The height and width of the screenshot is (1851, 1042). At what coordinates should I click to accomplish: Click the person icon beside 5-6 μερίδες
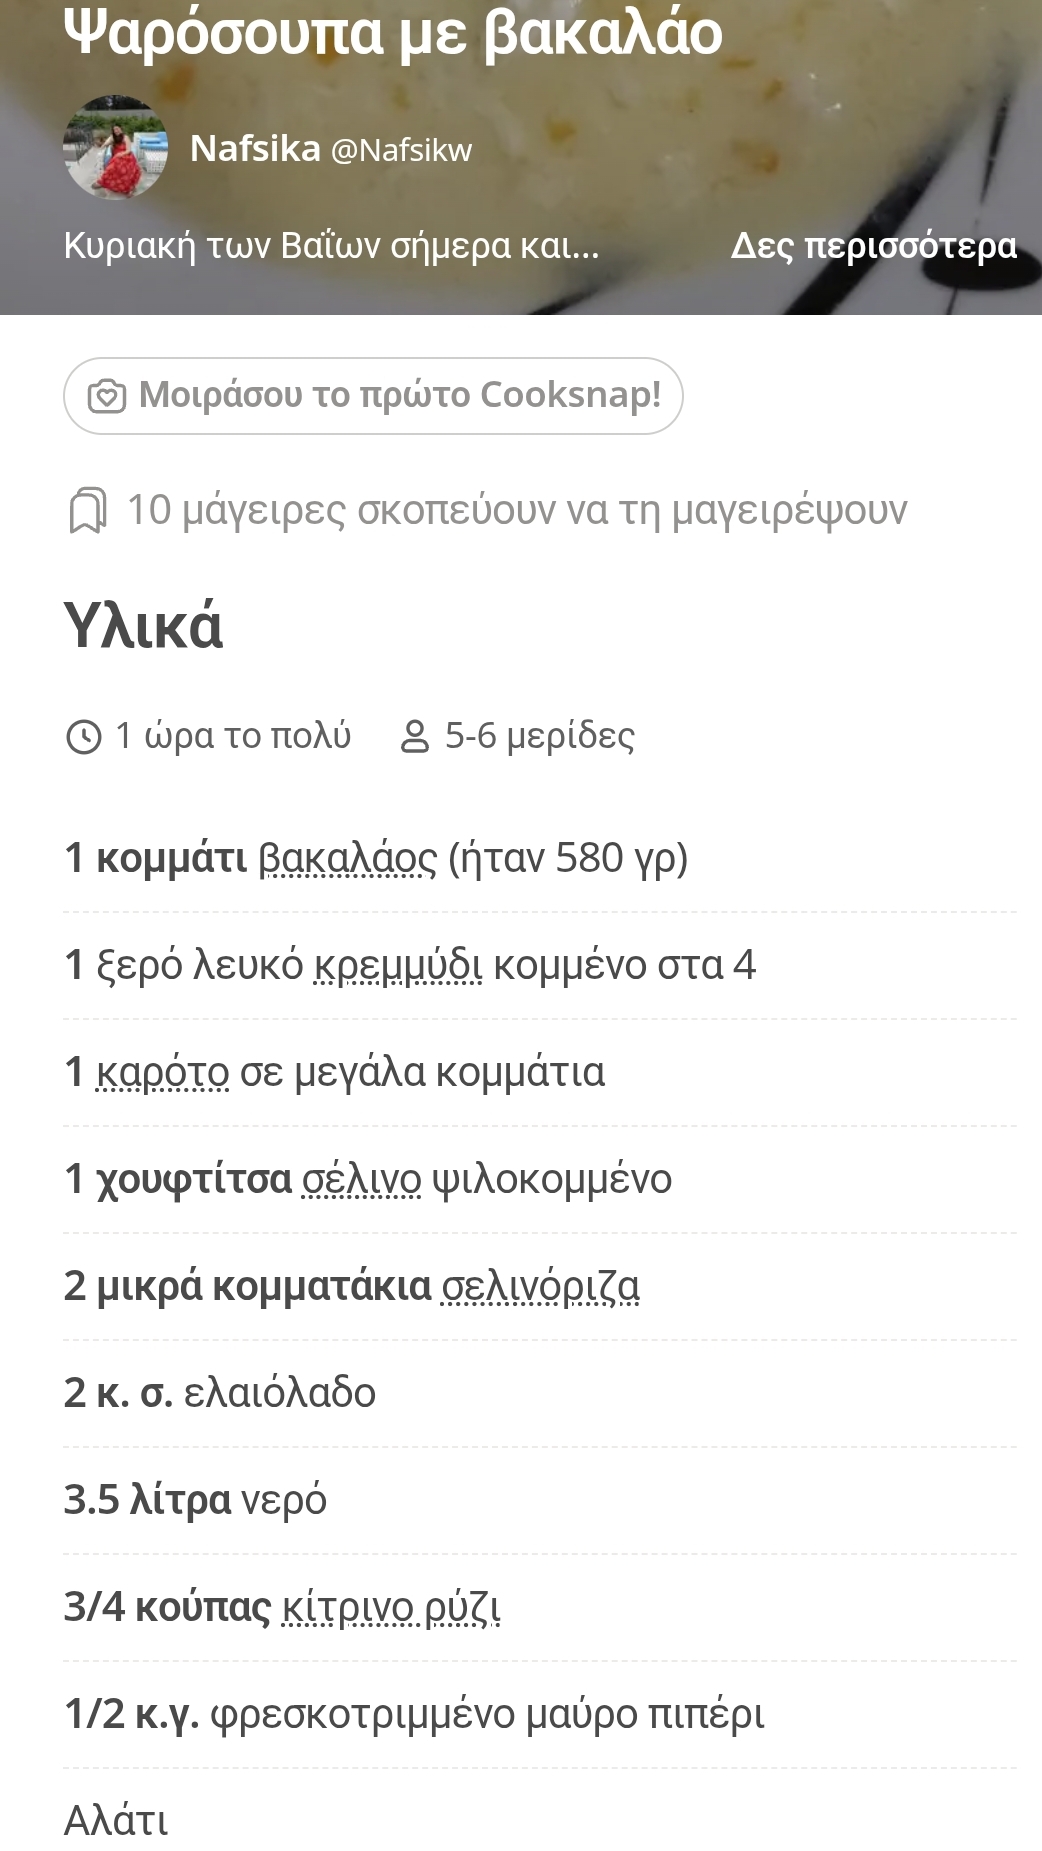coord(414,737)
